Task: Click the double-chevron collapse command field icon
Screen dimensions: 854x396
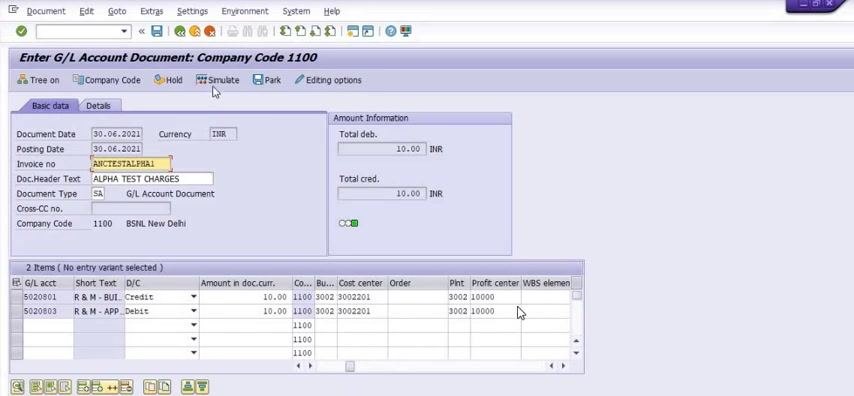Action: pyautogui.click(x=142, y=32)
